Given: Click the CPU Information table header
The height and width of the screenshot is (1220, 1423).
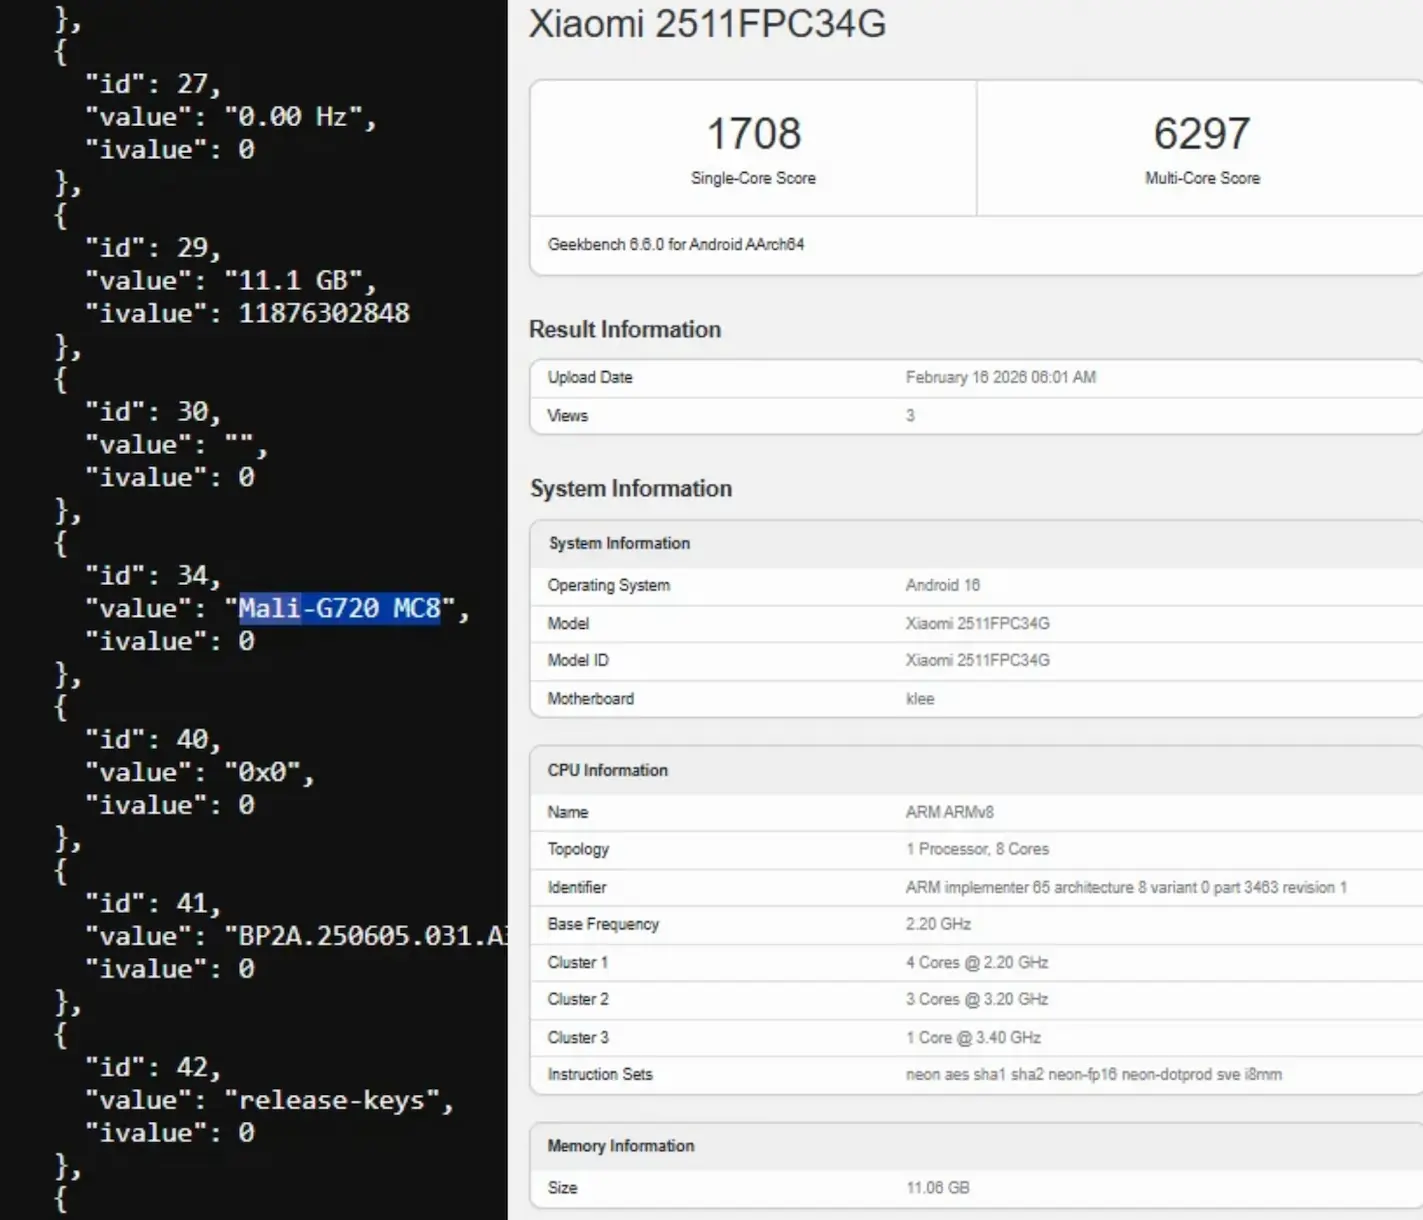Looking at the screenshot, I should click(x=607, y=770).
